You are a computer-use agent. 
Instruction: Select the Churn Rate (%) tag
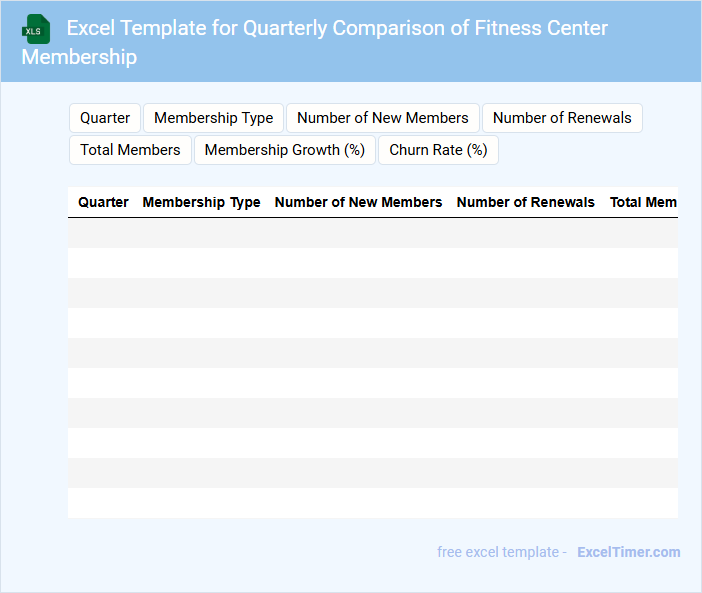[438, 150]
